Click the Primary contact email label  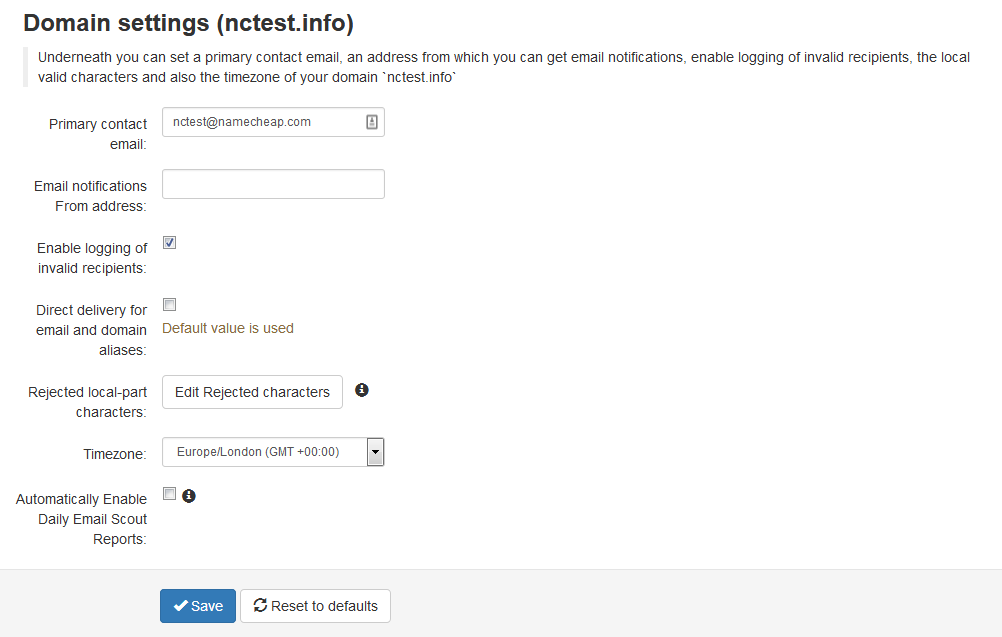coord(98,134)
